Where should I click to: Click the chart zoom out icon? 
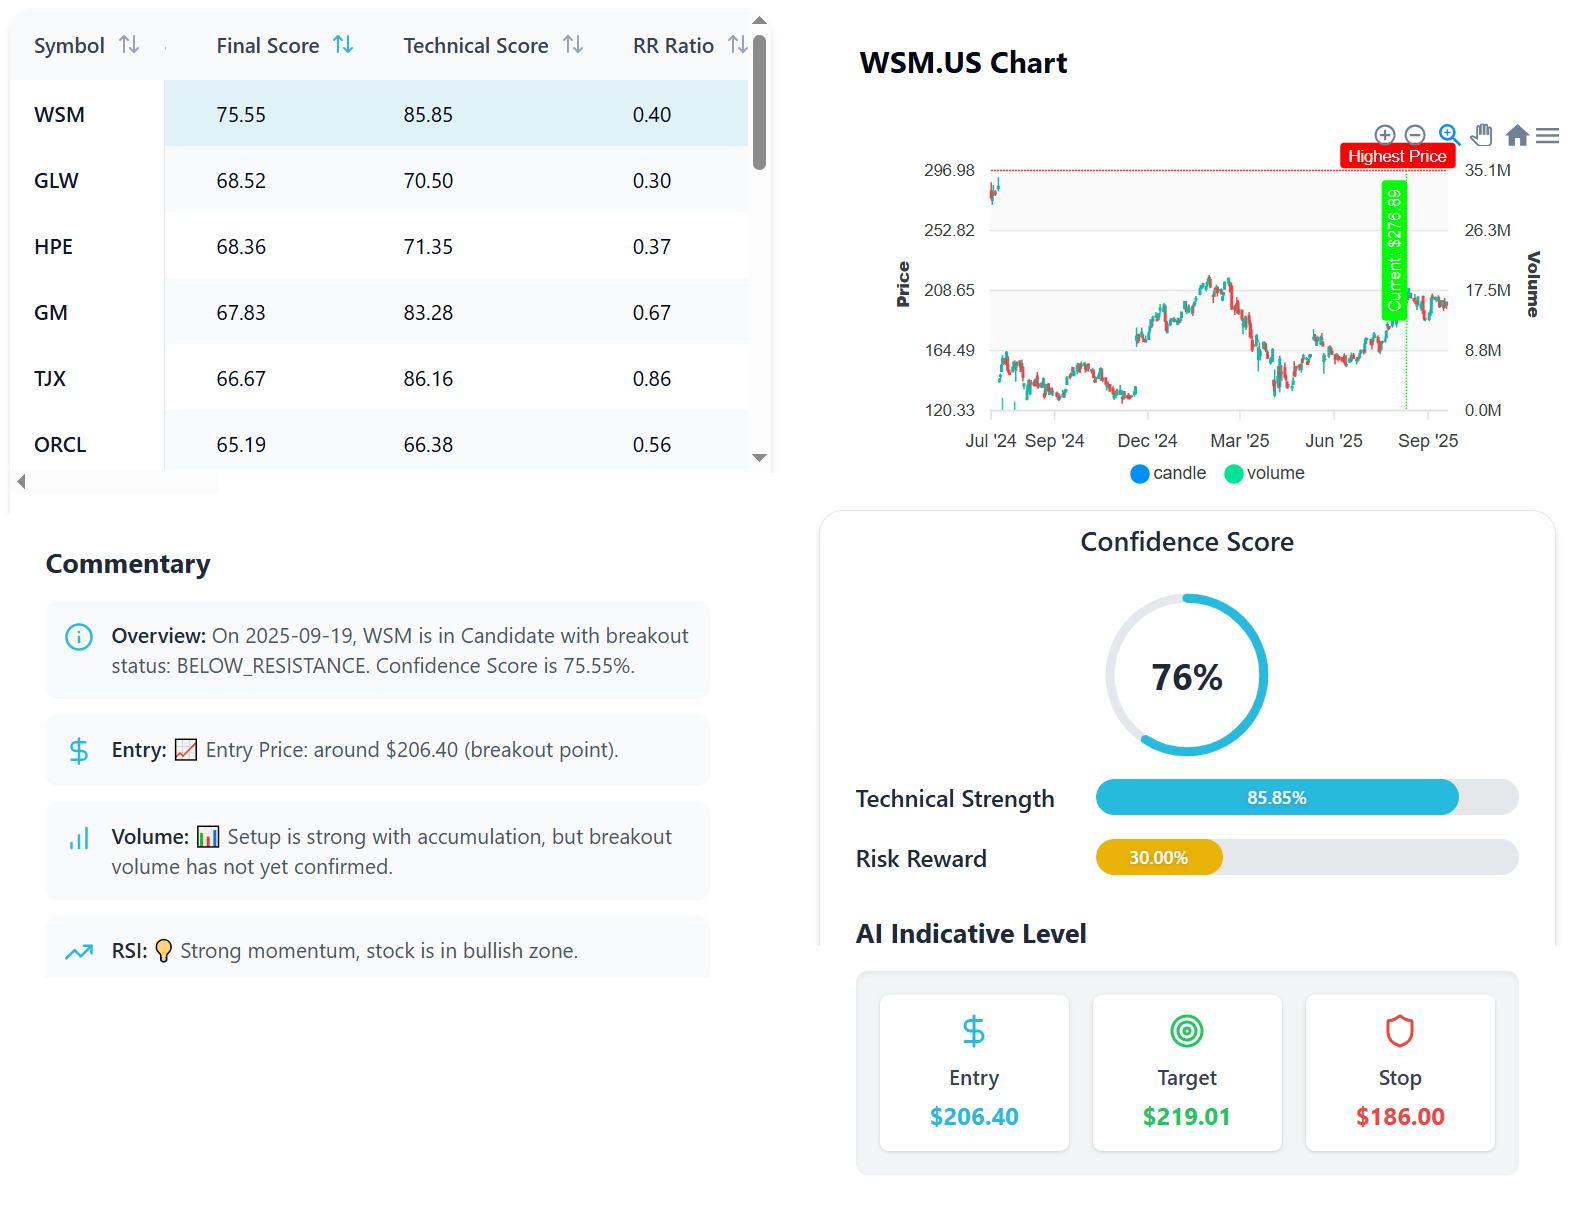pyautogui.click(x=1414, y=135)
